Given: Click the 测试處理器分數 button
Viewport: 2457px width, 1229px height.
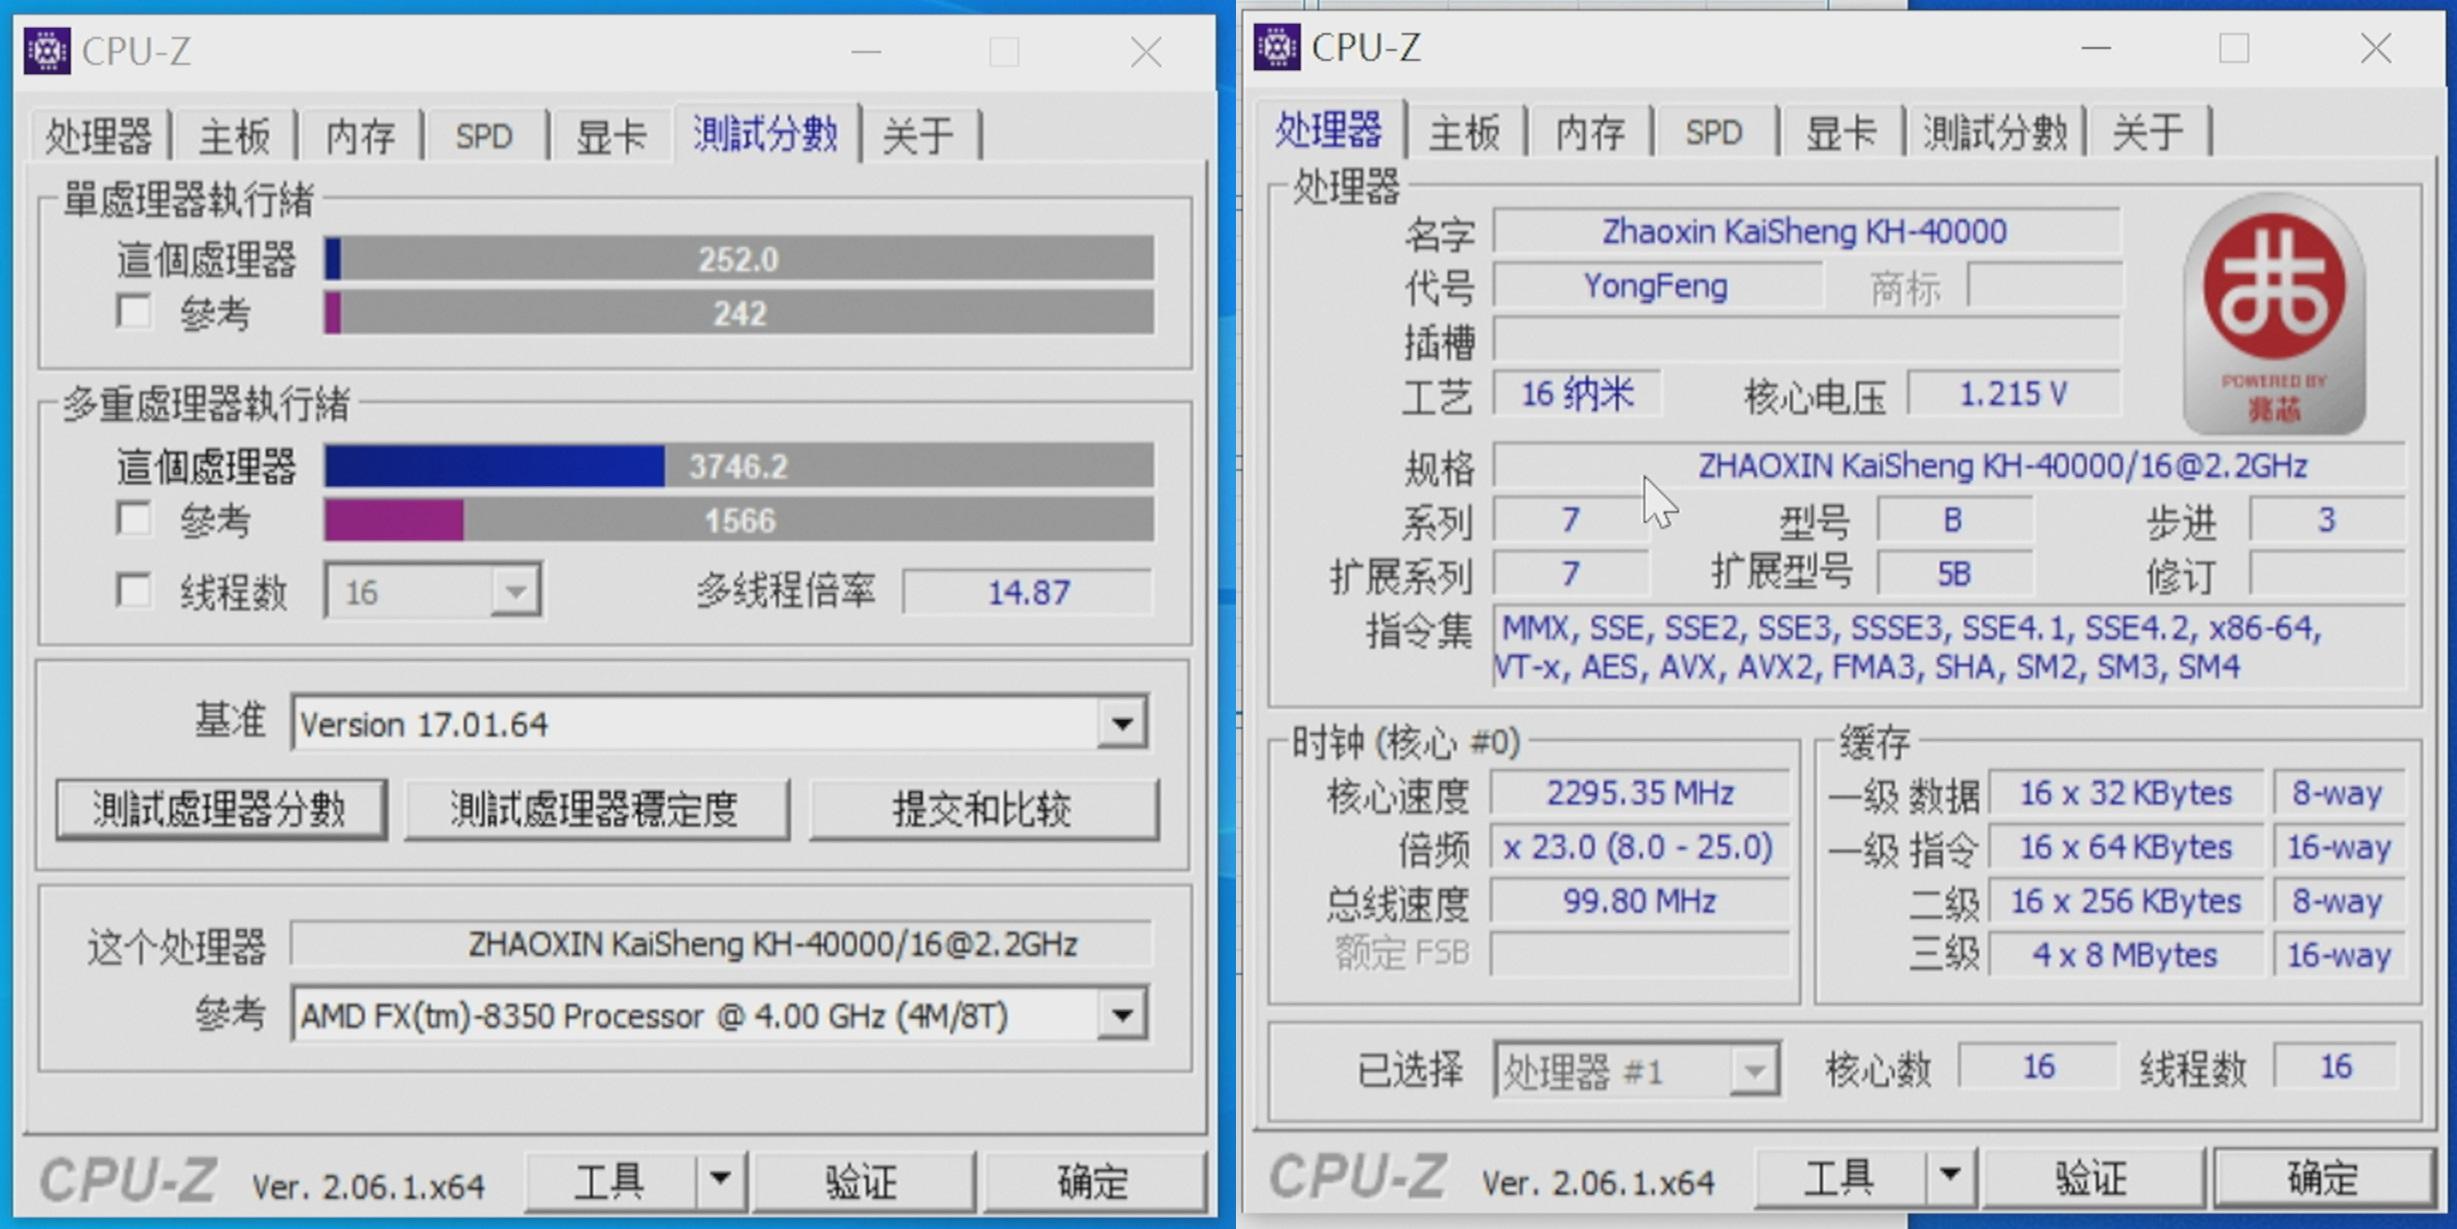Looking at the screenshot, I should [x=222, y=808].
